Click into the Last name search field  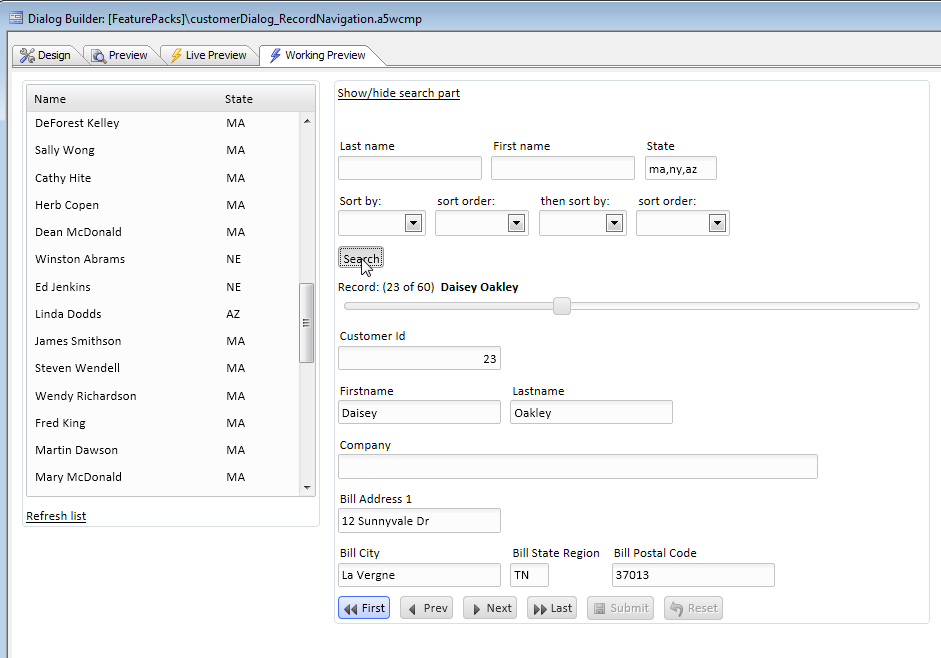click(410, 168)
